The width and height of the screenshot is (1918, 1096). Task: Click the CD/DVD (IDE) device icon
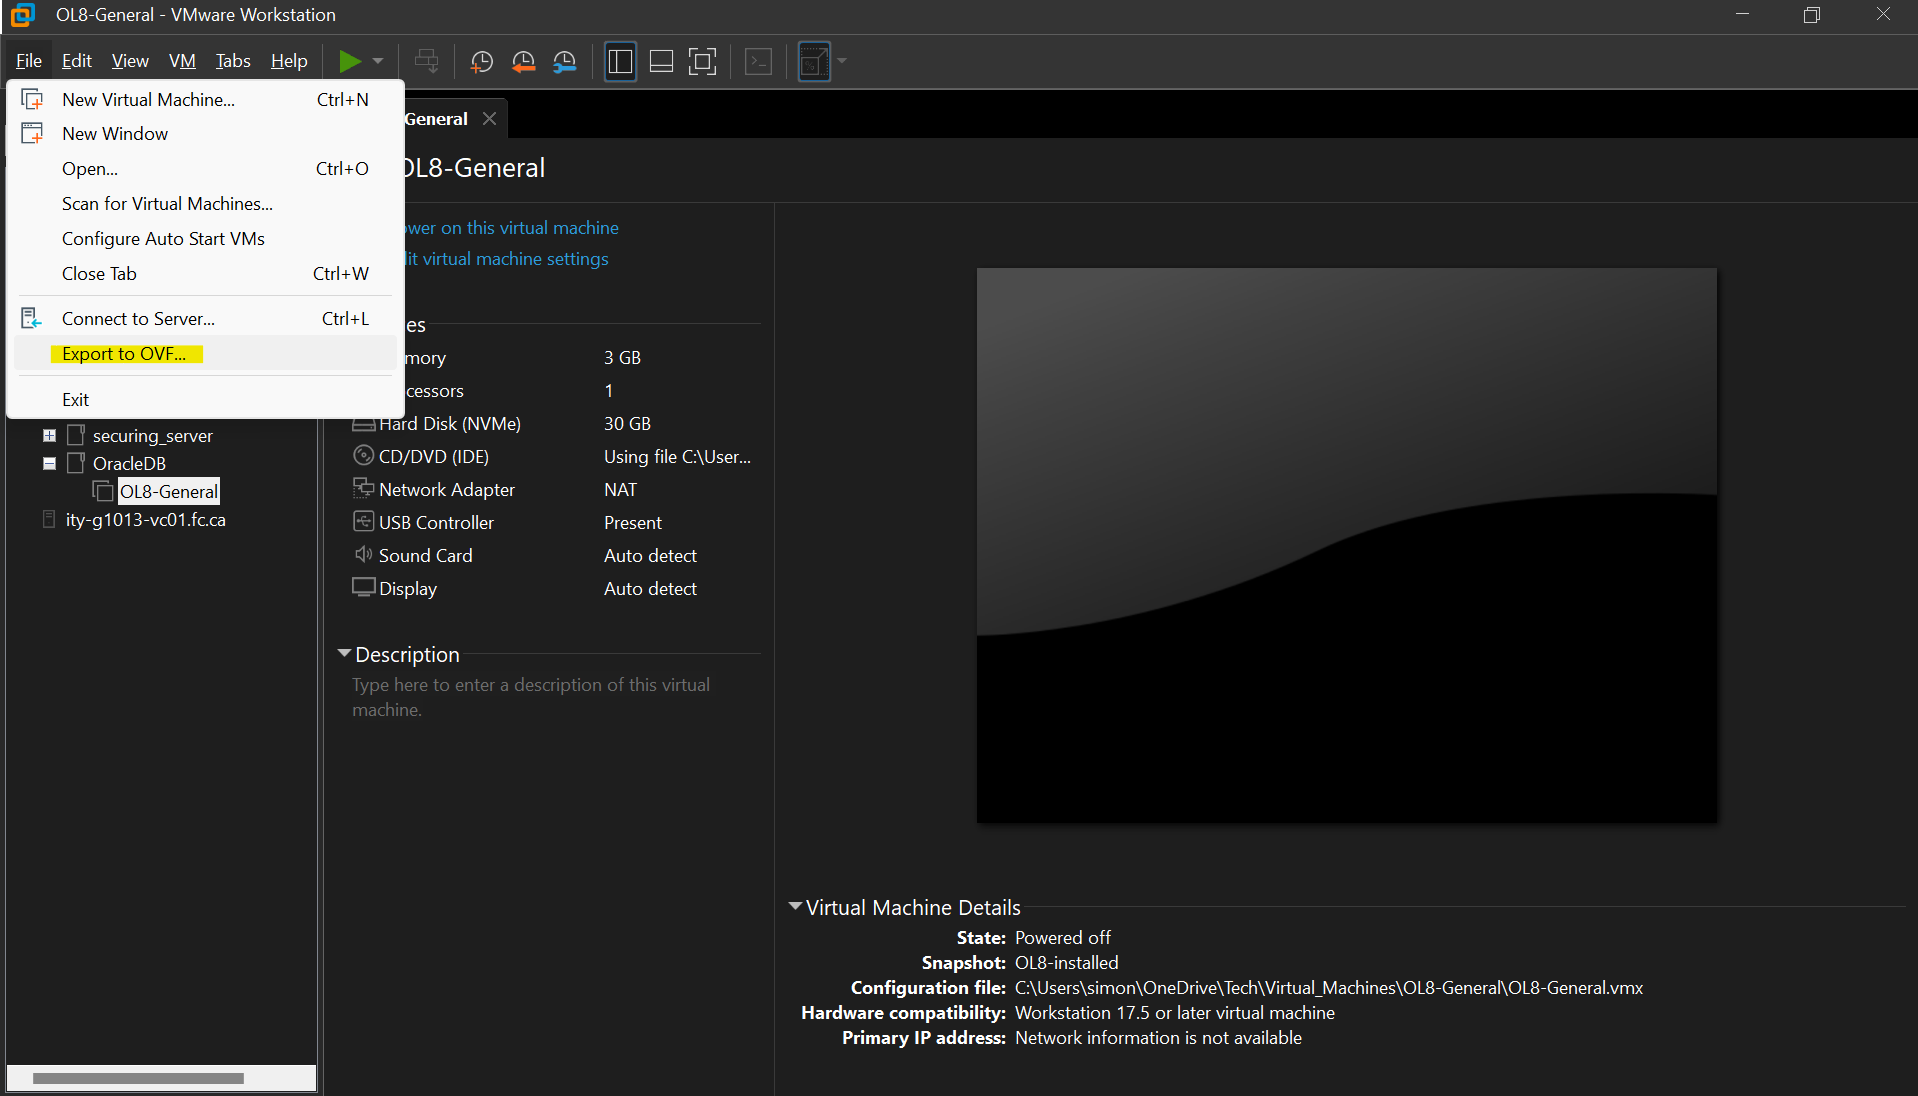(x=363, y=456)
